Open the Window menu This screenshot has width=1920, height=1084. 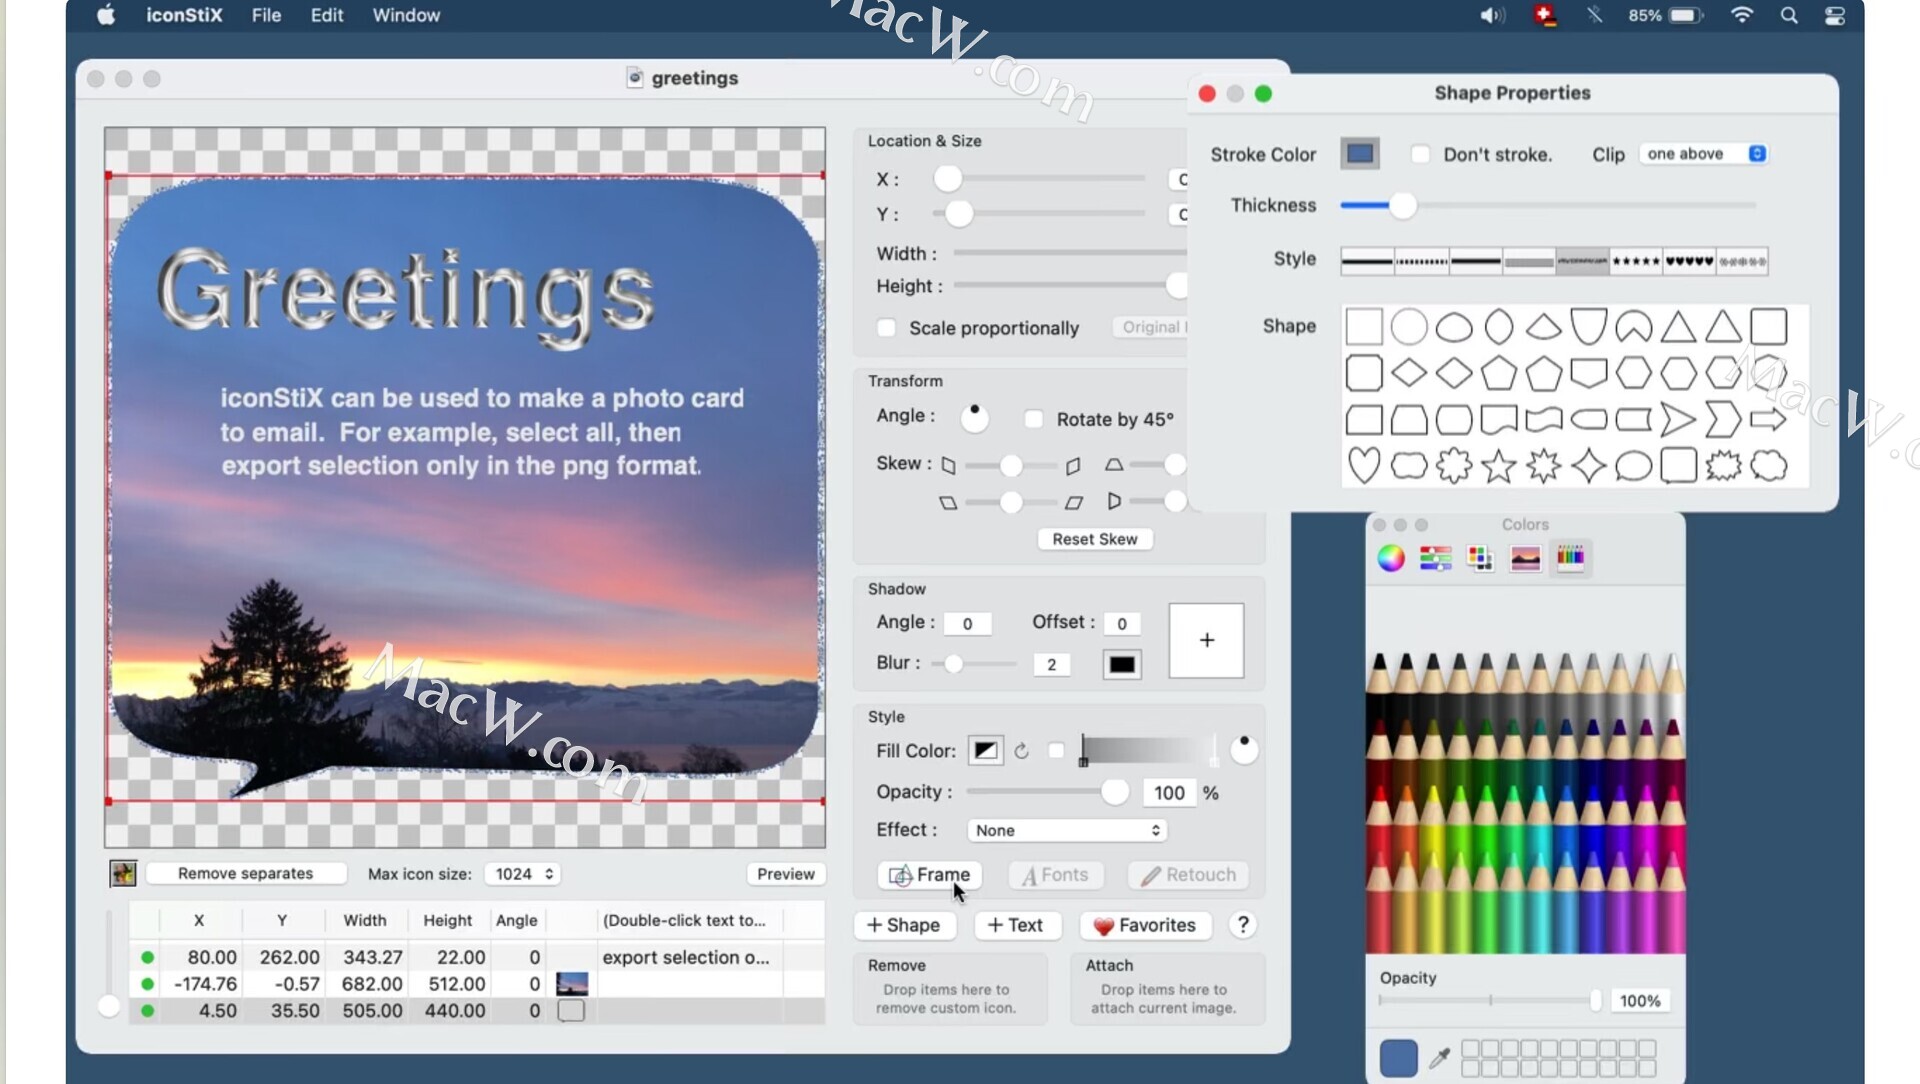click(406, 15)
